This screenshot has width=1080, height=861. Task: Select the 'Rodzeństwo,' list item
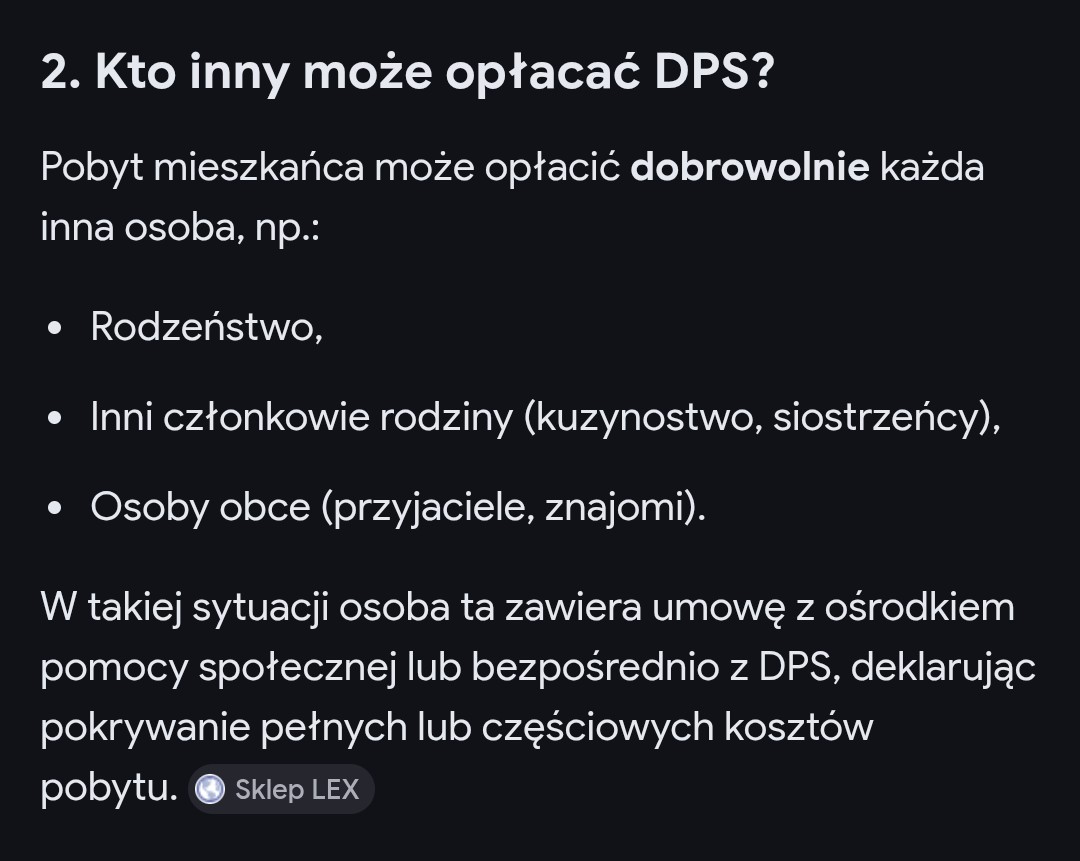coord(207,326)
